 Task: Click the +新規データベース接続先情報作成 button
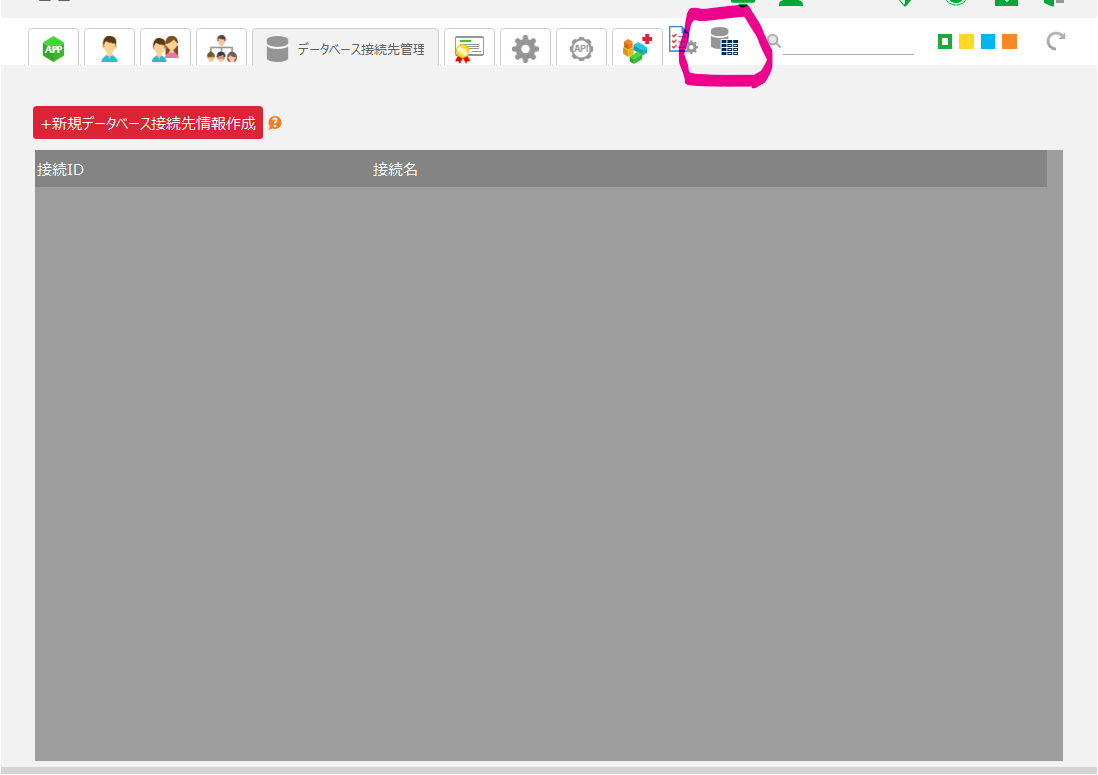[148, 123]
